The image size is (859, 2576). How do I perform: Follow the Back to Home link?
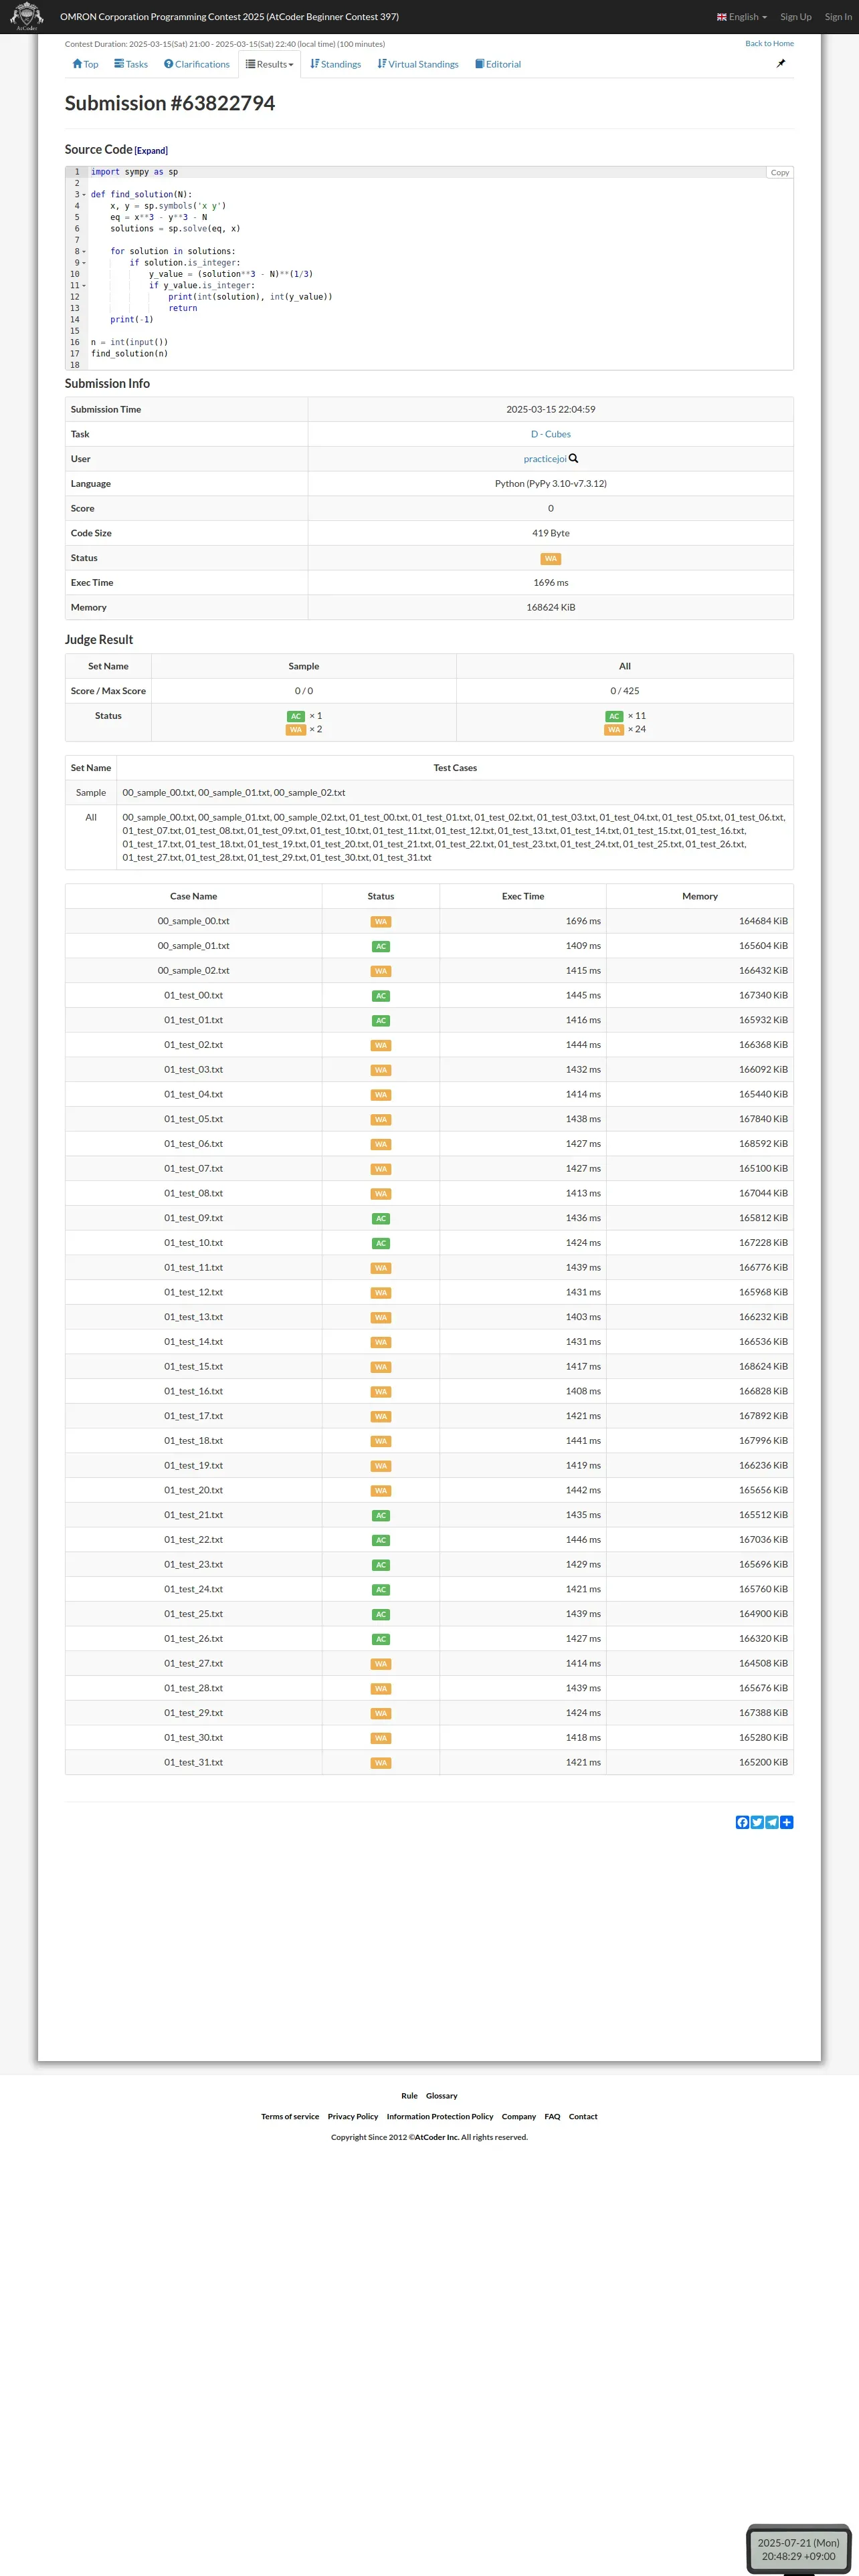(769, 43)
